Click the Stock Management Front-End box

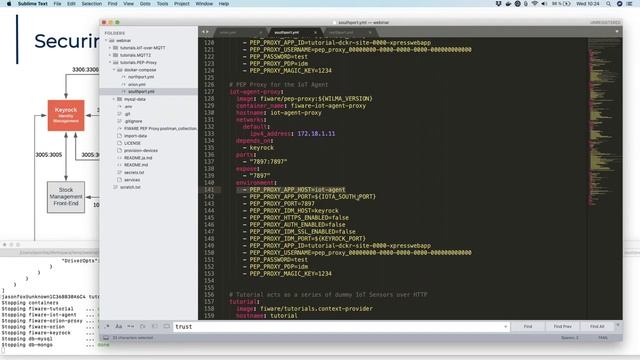tap(66, 197)
